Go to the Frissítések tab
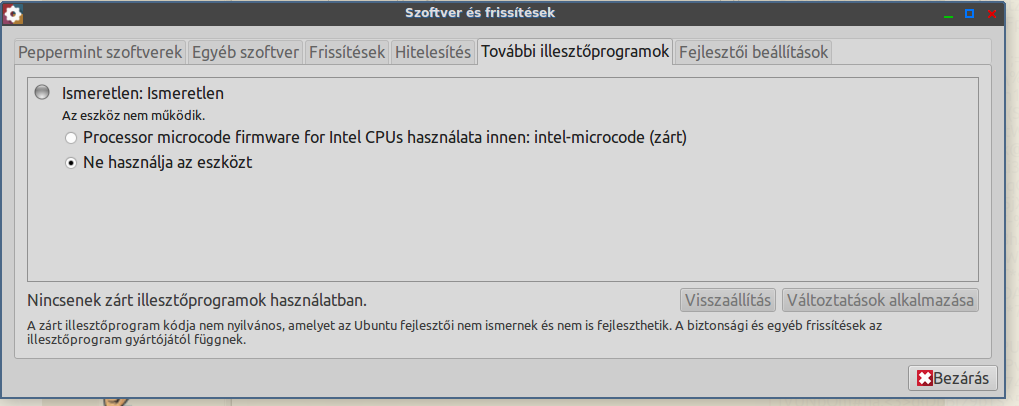This screenshot has width=1019, height=406. pyautogui.click(x=347, y=53)
